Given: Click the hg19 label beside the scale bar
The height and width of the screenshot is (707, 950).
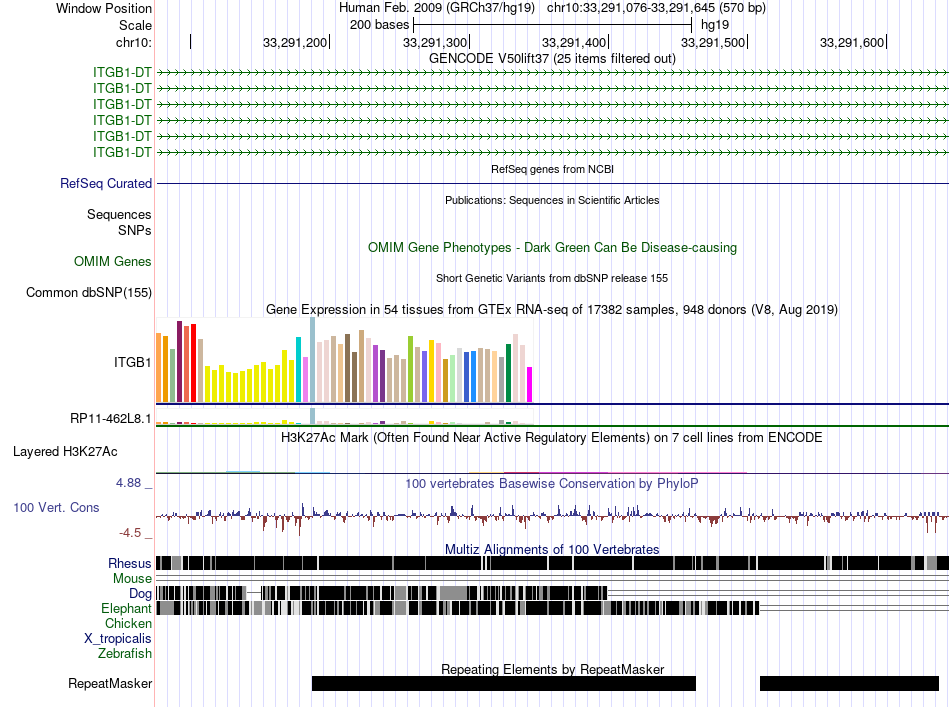Looking at the screenshot, I should pos(715,25).
